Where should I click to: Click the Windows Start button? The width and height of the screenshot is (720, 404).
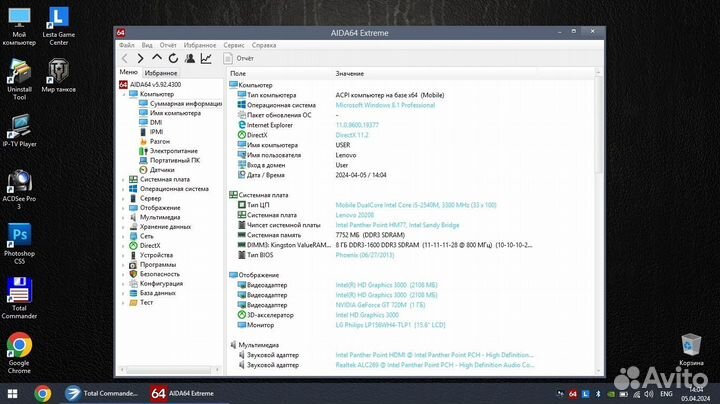[12, 393]
